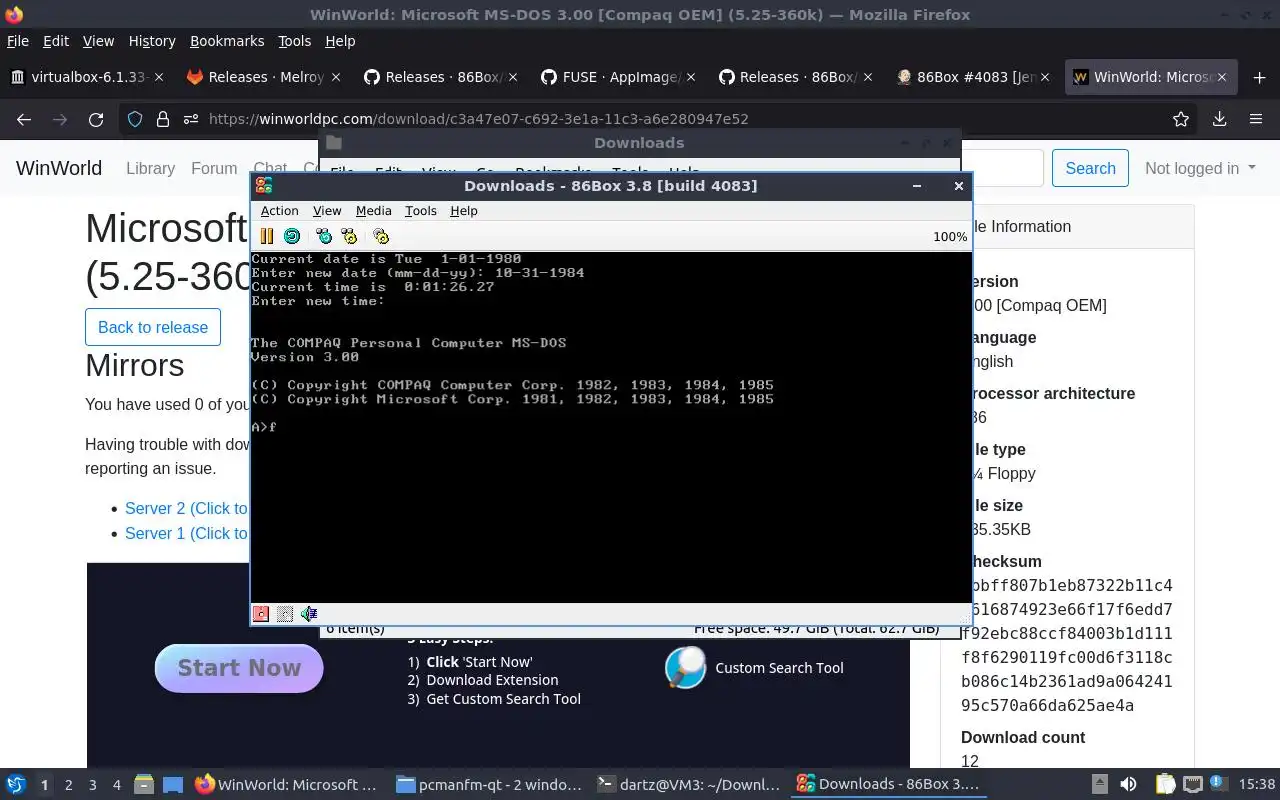Pause emulation in 86Box toolbar
Viewport: 1280px width, 800px height.
click(x=267, y=236)
